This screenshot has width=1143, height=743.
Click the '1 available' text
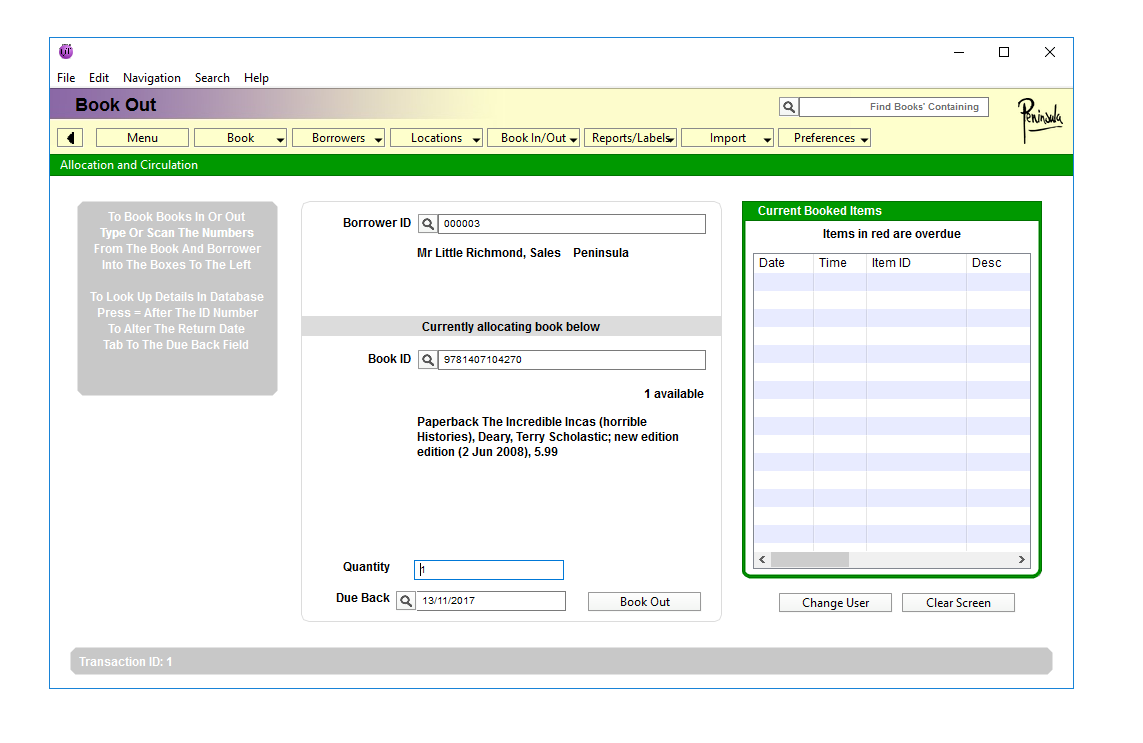(x=674, y=394)
